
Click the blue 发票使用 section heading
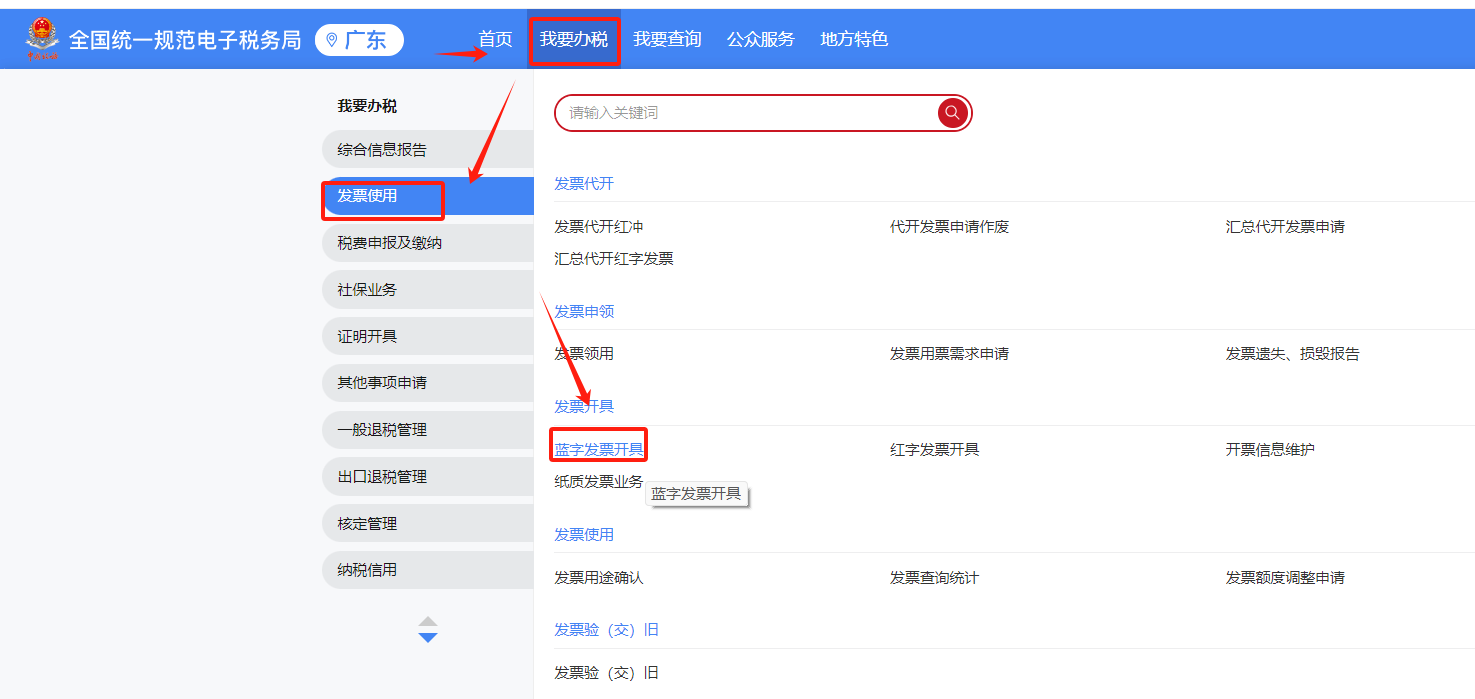pyautogui.click(x=584, y=535)
